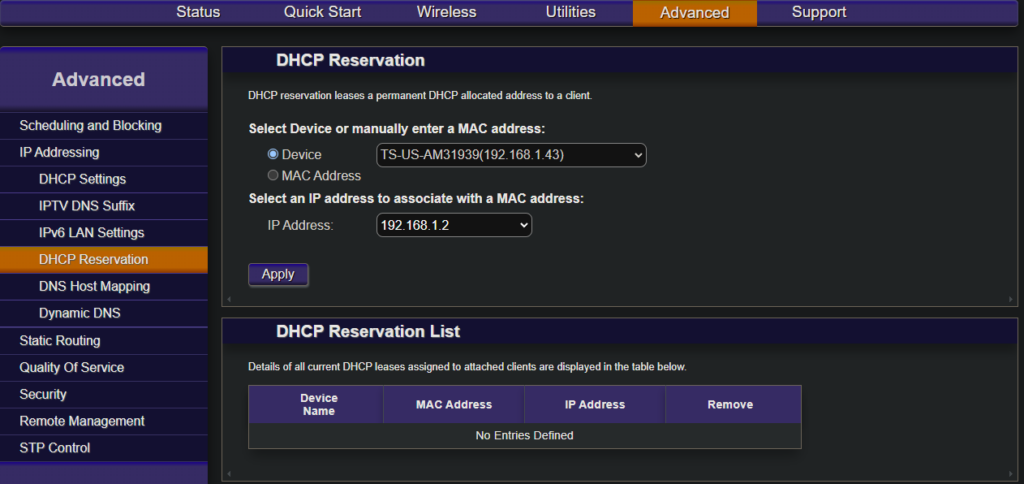Navigate to IPTV DNS Suffix
The height and width of the screenshot is (484, 1024).
[86, 206]
